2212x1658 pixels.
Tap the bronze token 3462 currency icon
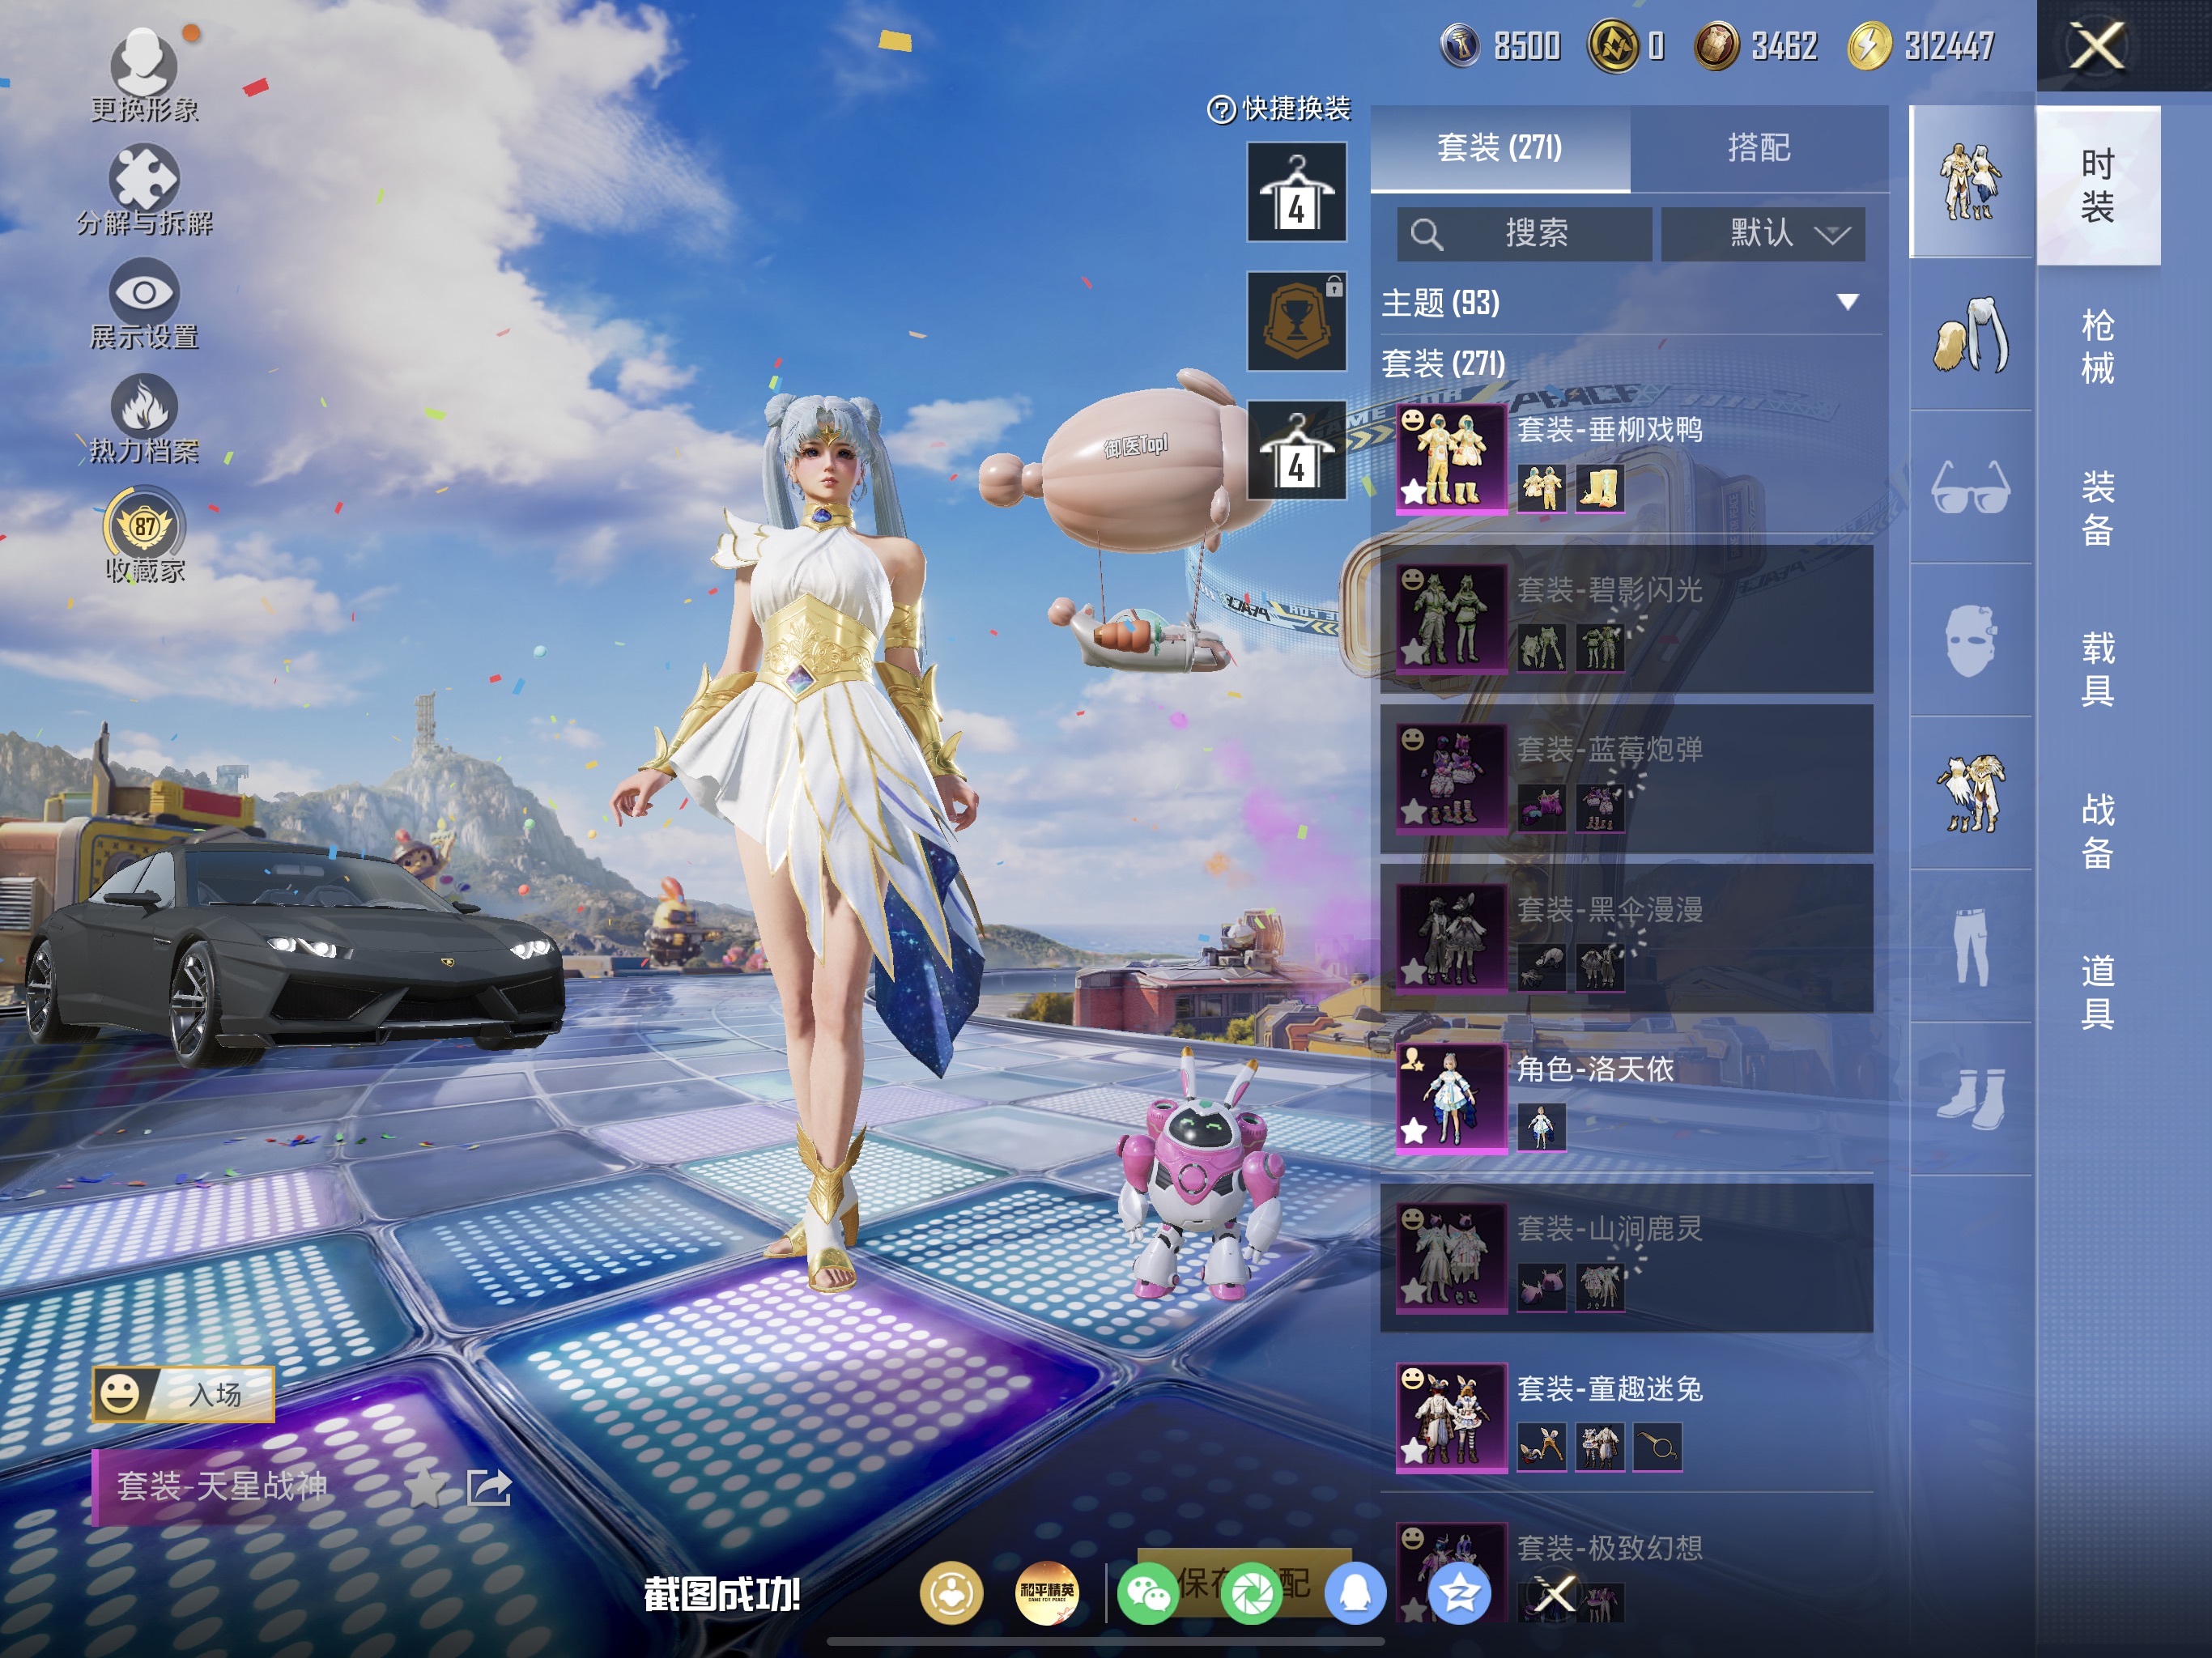coord(1716,46)
